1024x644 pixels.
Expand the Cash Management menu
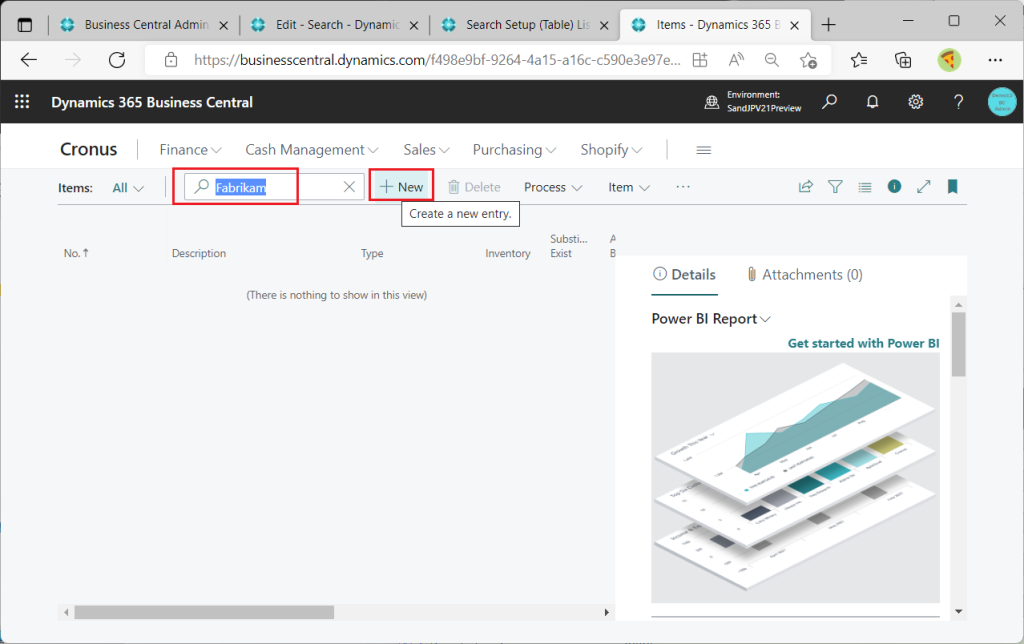pos(312,150)
